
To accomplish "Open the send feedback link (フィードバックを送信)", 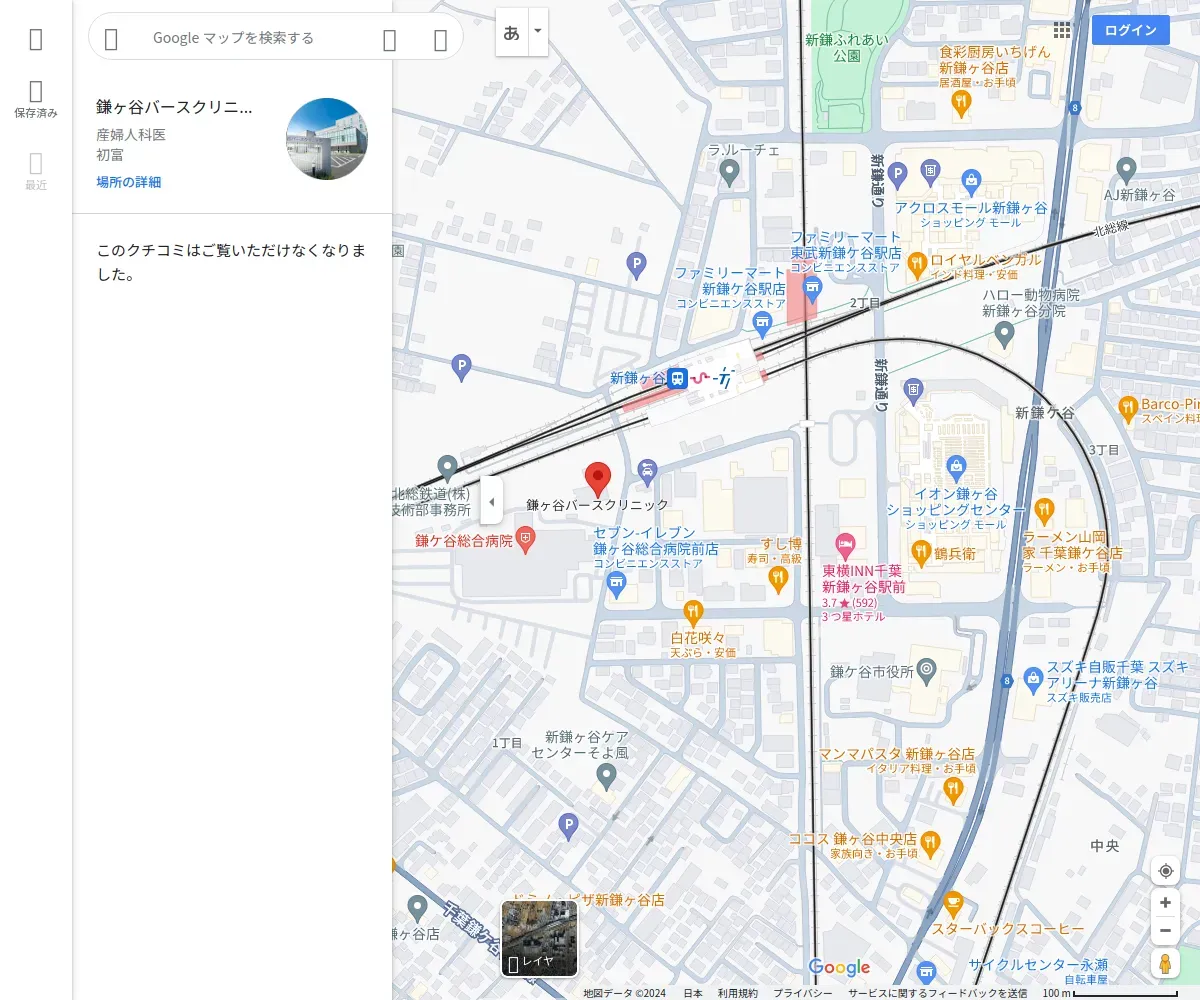I will [x=938, y=993].
